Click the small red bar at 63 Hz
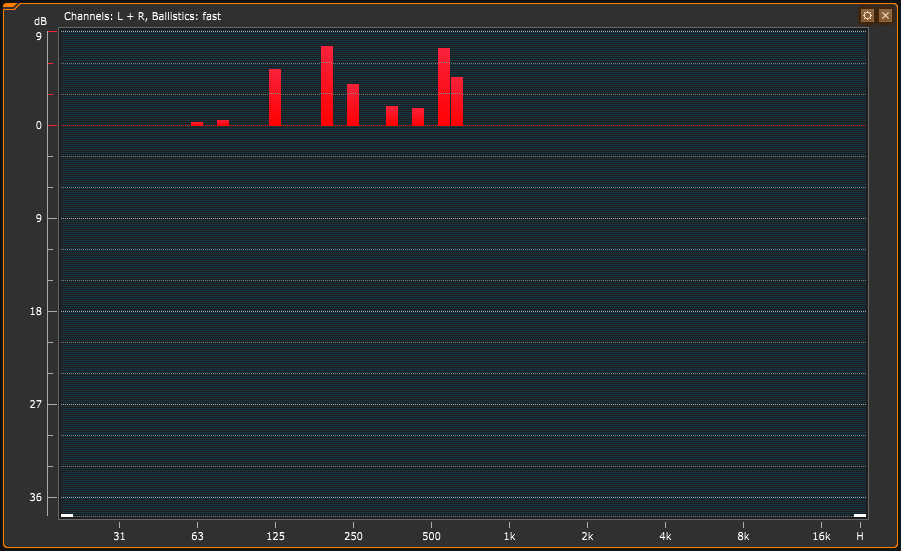Viewport: 901px width, 551px height. click(197, 123)
